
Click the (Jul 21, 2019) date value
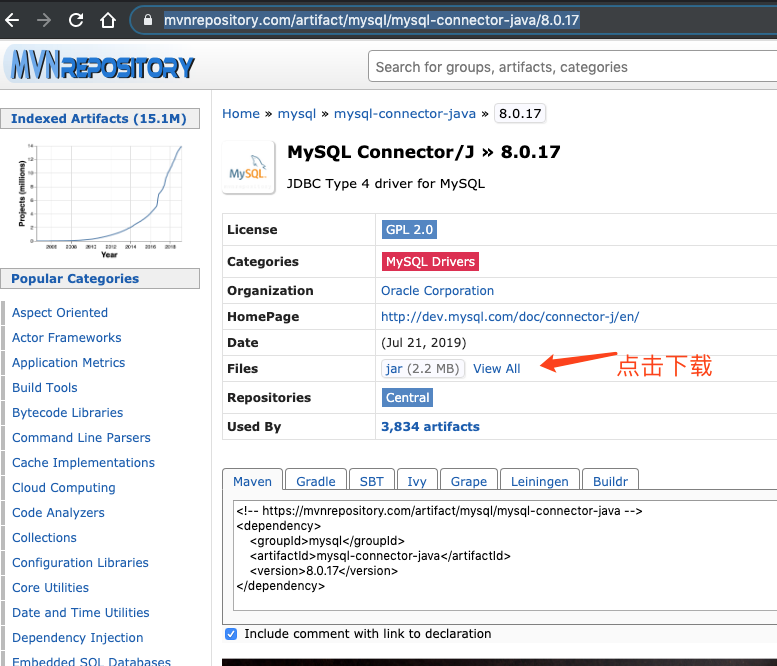[423, 342]
